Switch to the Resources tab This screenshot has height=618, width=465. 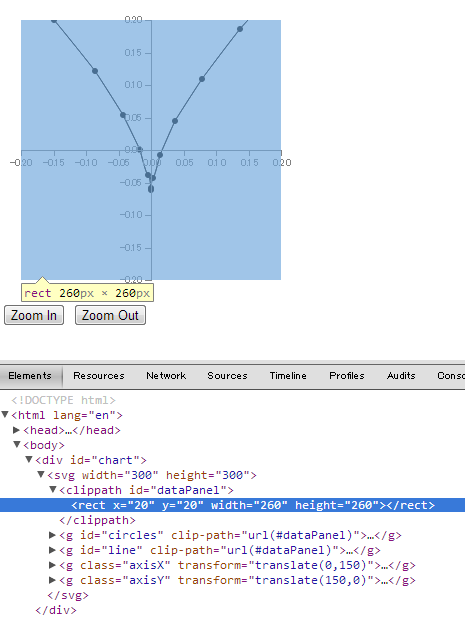(x=99, y=376)
